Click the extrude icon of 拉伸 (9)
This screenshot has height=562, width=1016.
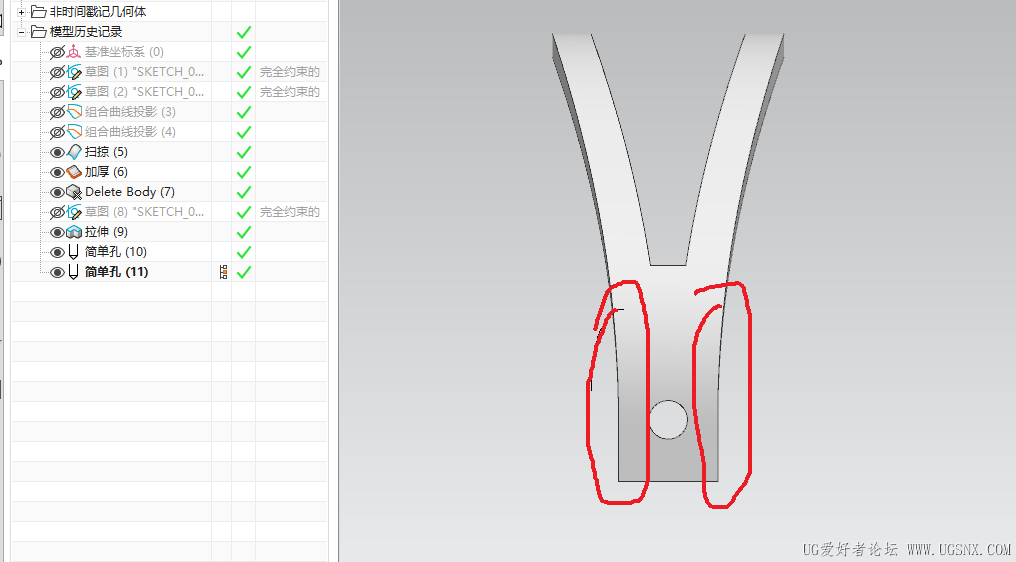[74, 232]
